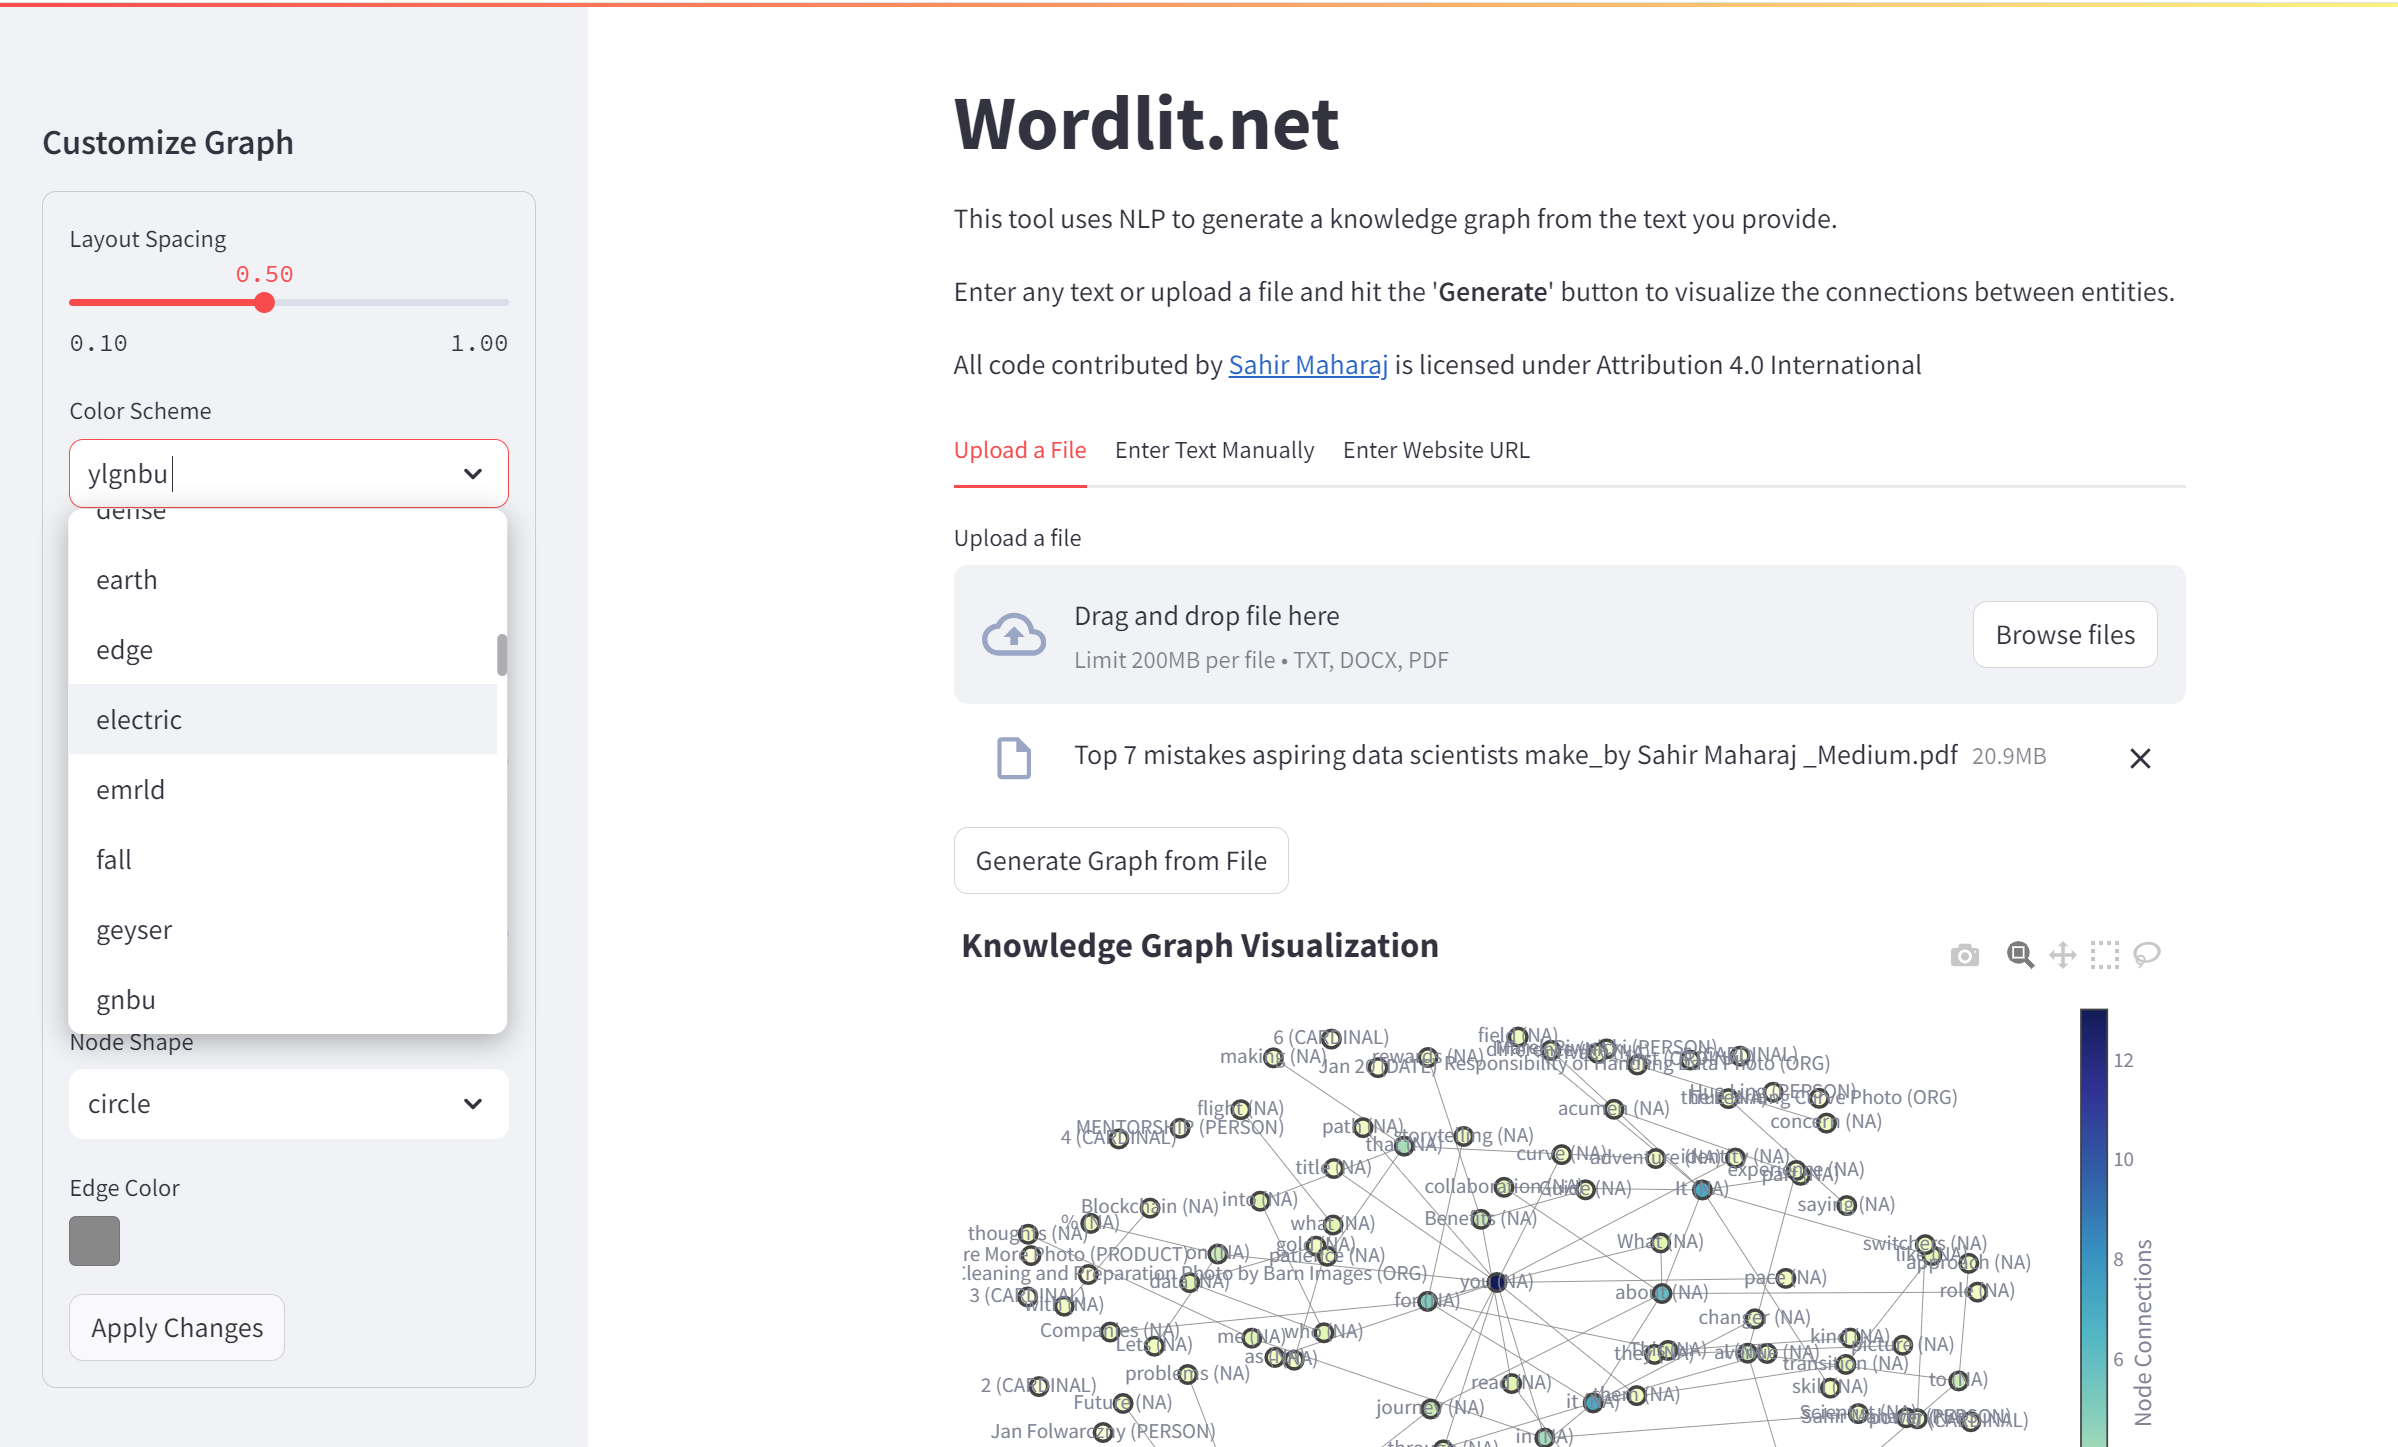Click the remove file icon next to PDF upload
The width and height of the screenshot is (2398, 1447).
point(2138,757)
